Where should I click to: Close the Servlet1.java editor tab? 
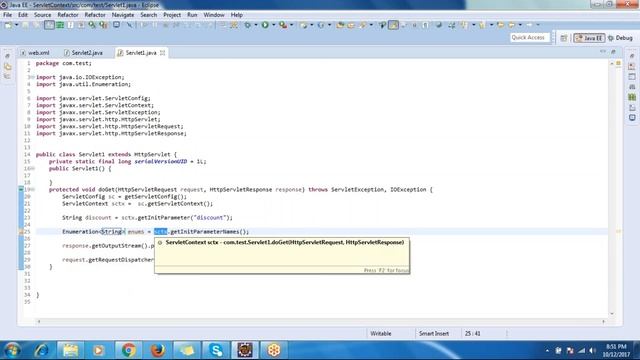[x=162, y=53]
